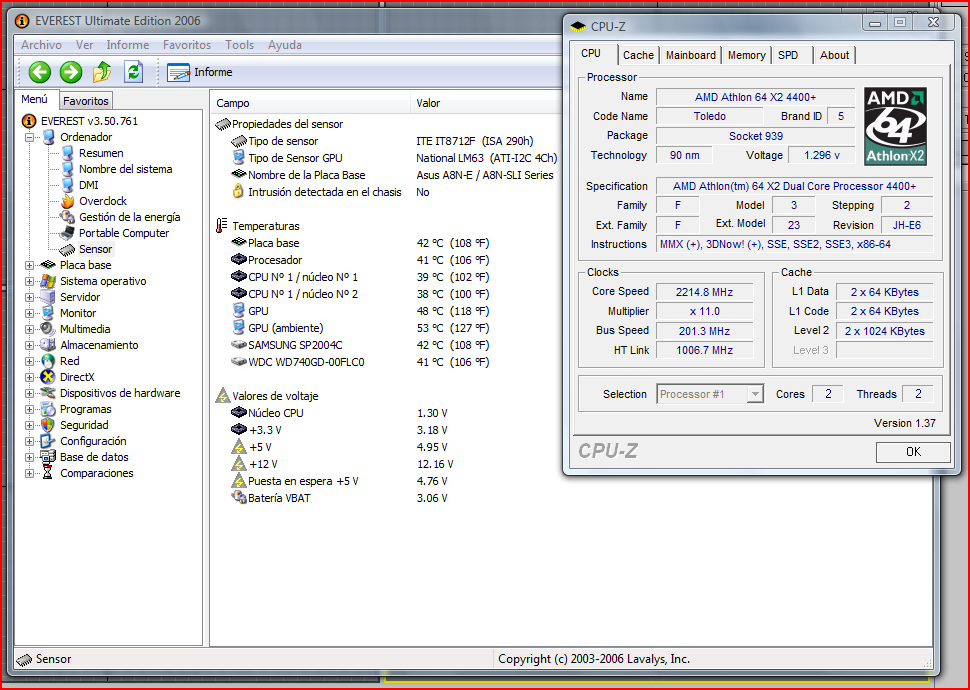Expand the Almacenamiento tree node
Image resolution: width=970 pixels, height=690 pixels.
[x=29, y=345]
